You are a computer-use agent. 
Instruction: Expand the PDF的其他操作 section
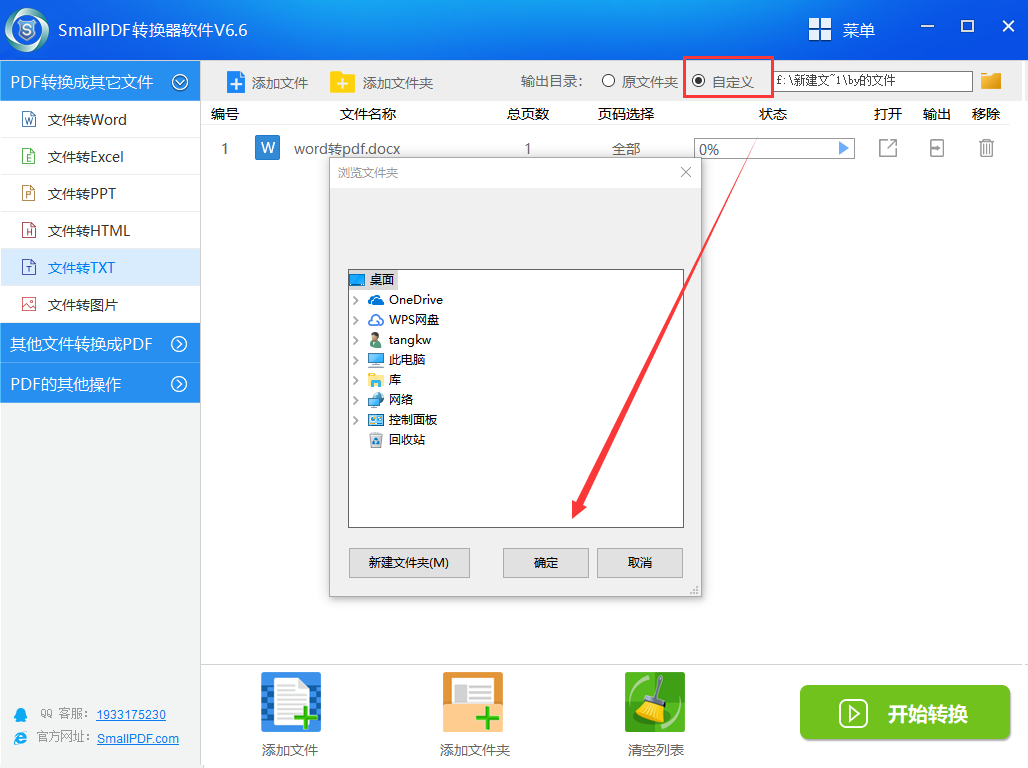coord(179,384)
